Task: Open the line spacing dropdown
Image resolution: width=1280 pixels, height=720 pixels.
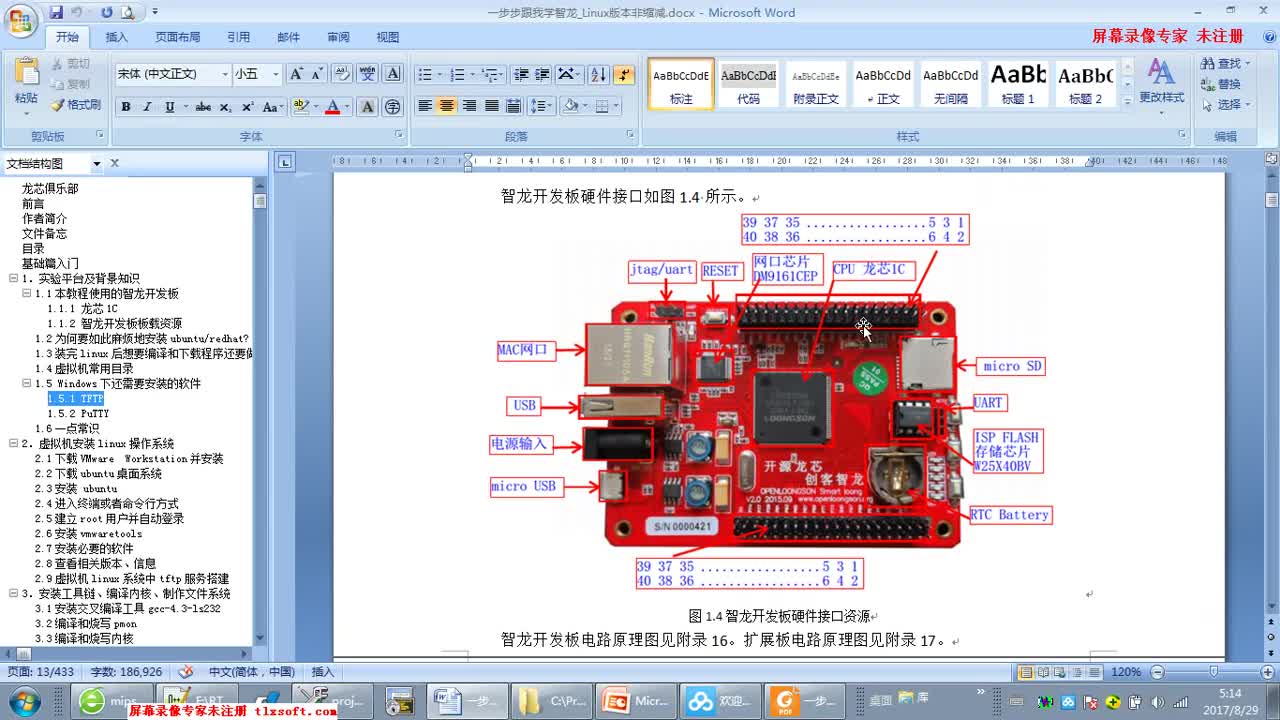Action: point(551,106)
